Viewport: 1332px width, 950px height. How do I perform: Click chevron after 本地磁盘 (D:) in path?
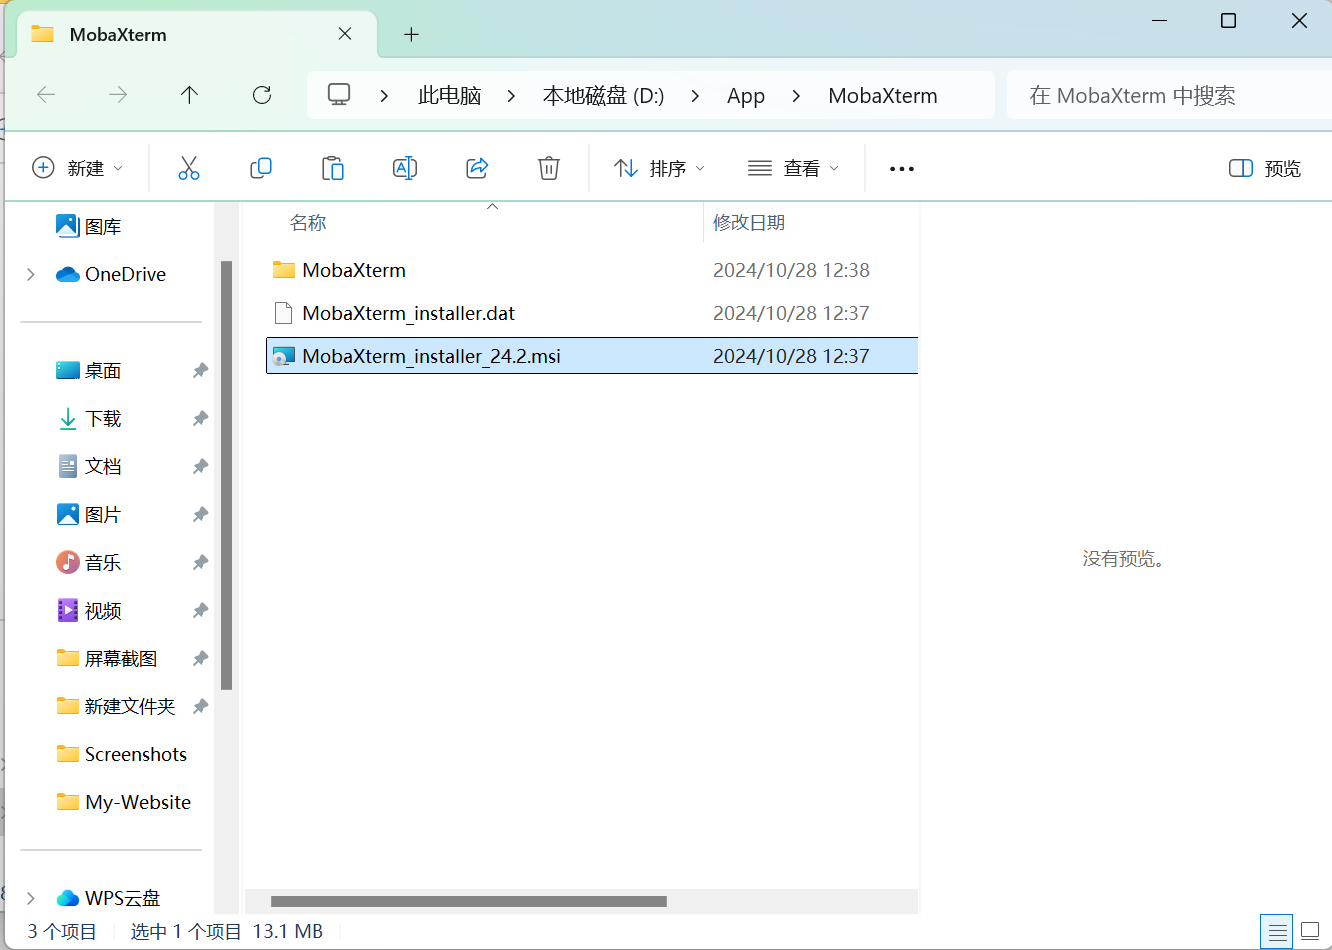click(695, 96)
